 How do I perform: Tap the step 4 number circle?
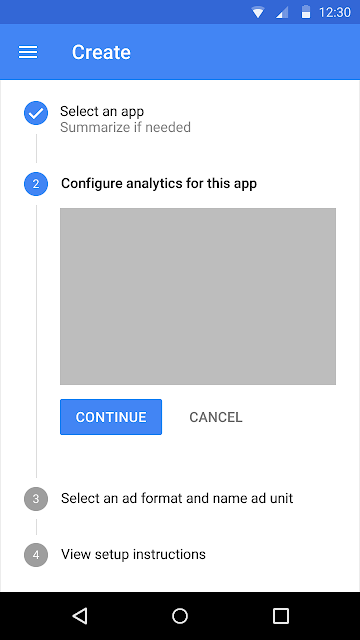coord(36,555)
